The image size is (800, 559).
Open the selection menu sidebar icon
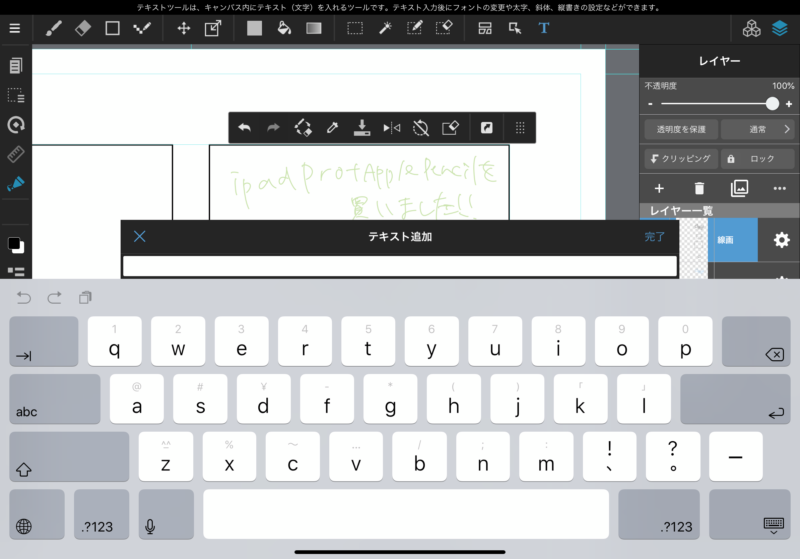click(x=16, y=95)
